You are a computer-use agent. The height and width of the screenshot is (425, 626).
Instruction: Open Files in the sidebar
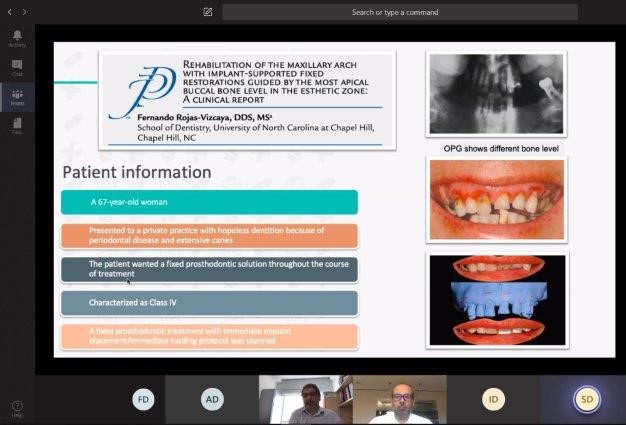pos(17,126)
